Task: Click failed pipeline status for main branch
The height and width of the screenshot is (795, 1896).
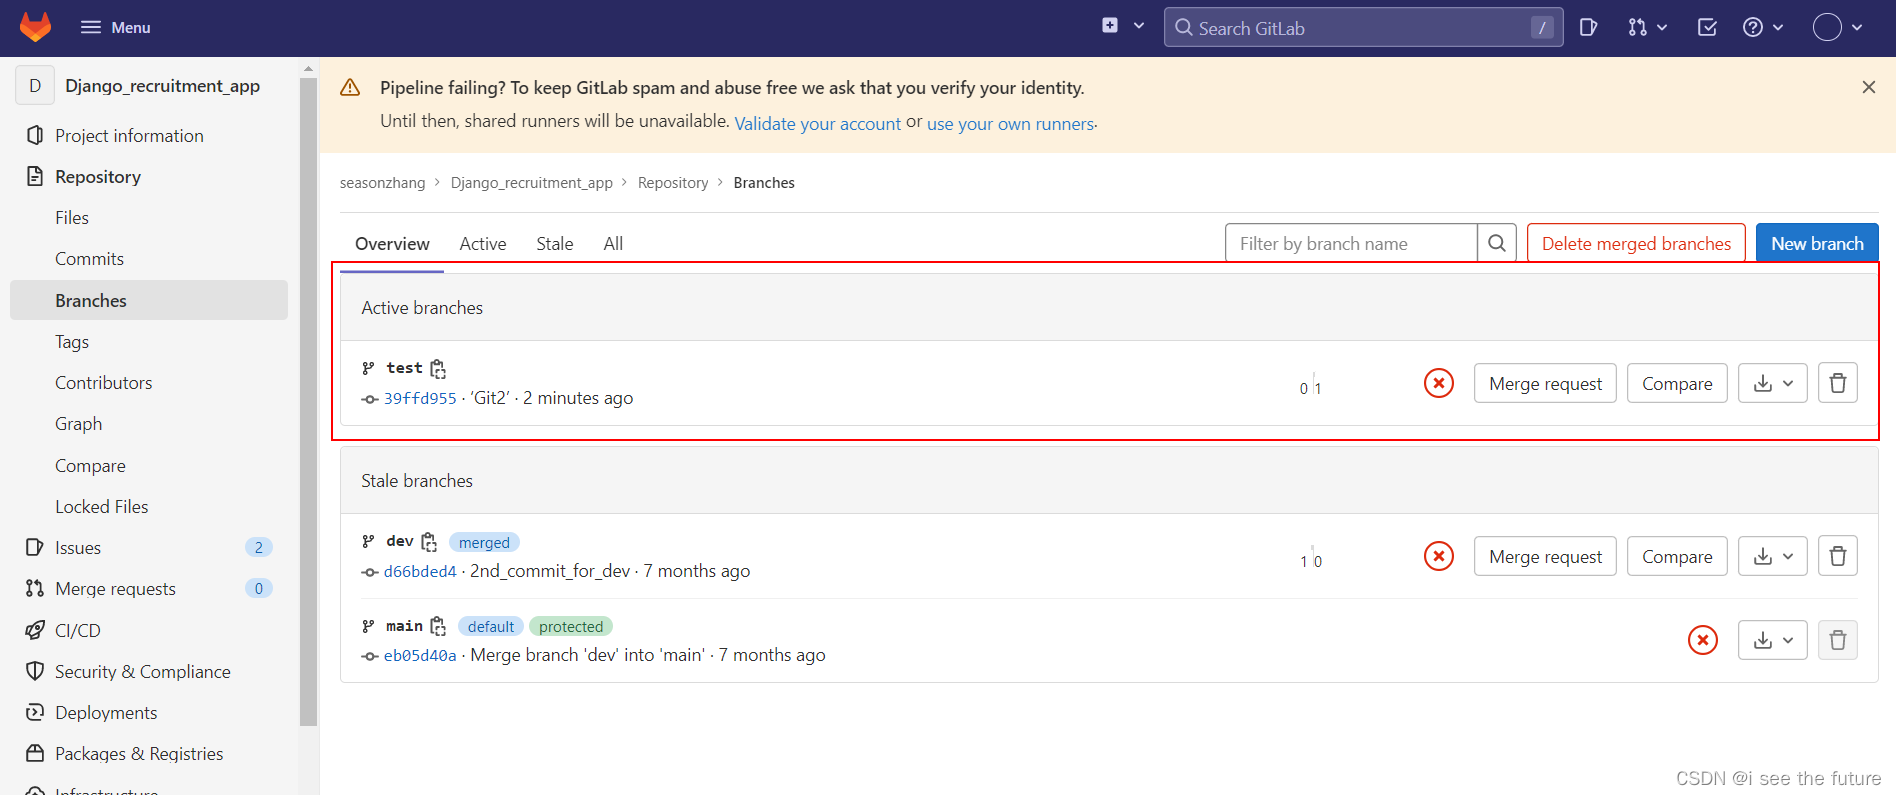Action: [x=1703, y=640]
